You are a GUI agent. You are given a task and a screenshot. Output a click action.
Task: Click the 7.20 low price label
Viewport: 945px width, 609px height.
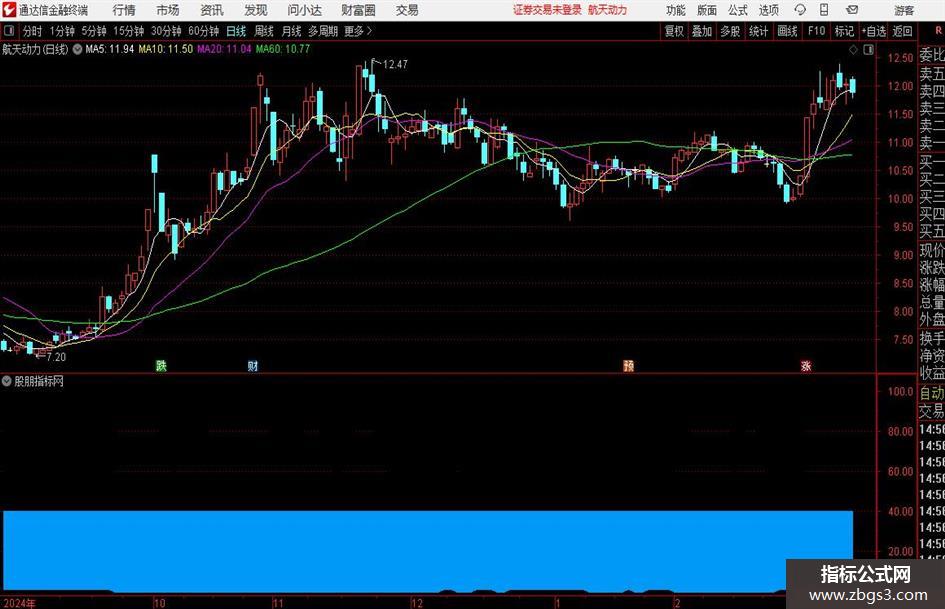click(56, 357)
